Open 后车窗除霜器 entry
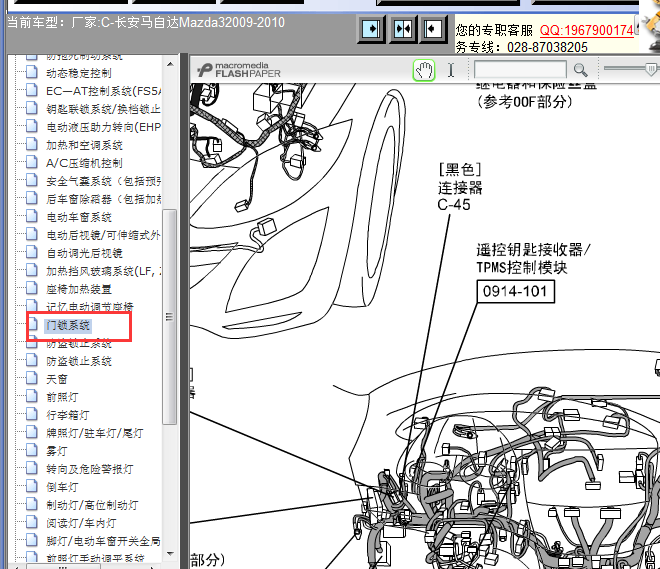Screen dimensions: 660x569 pos(103,199)
